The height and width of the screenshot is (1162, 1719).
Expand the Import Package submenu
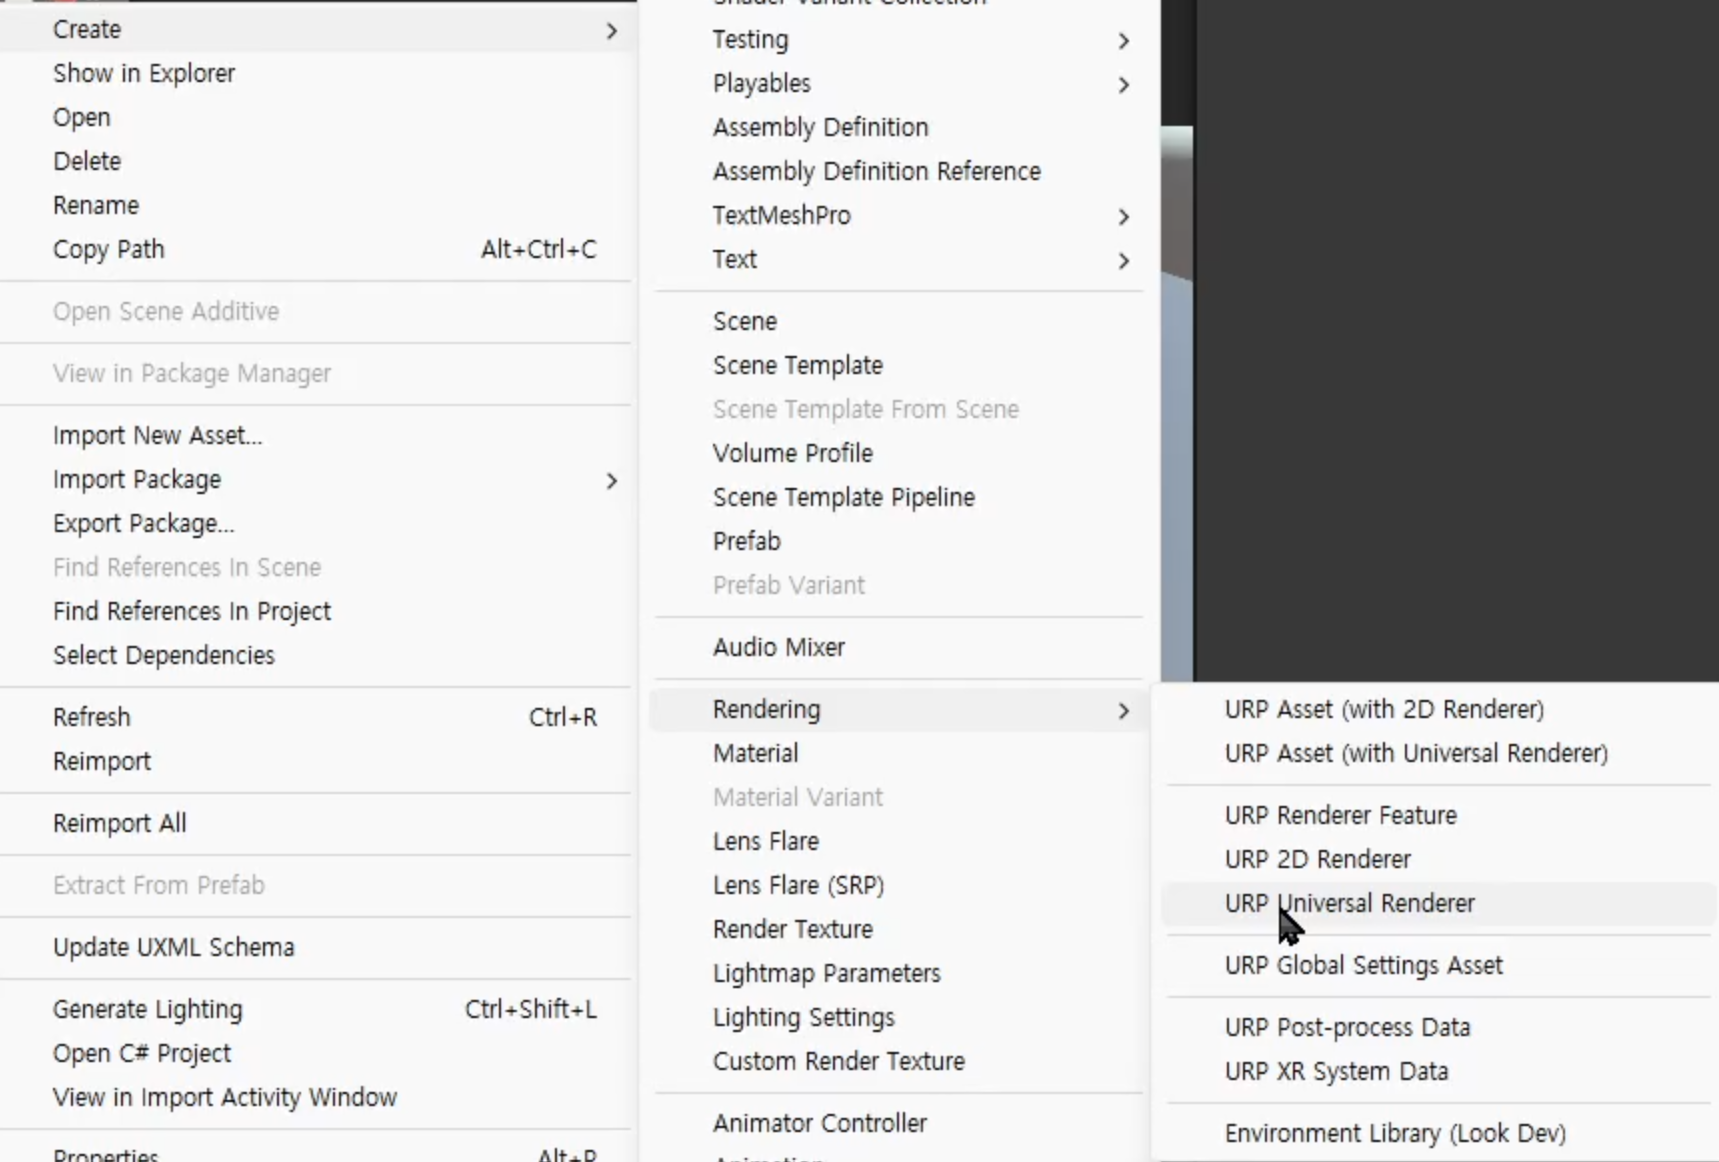point(318,480)
